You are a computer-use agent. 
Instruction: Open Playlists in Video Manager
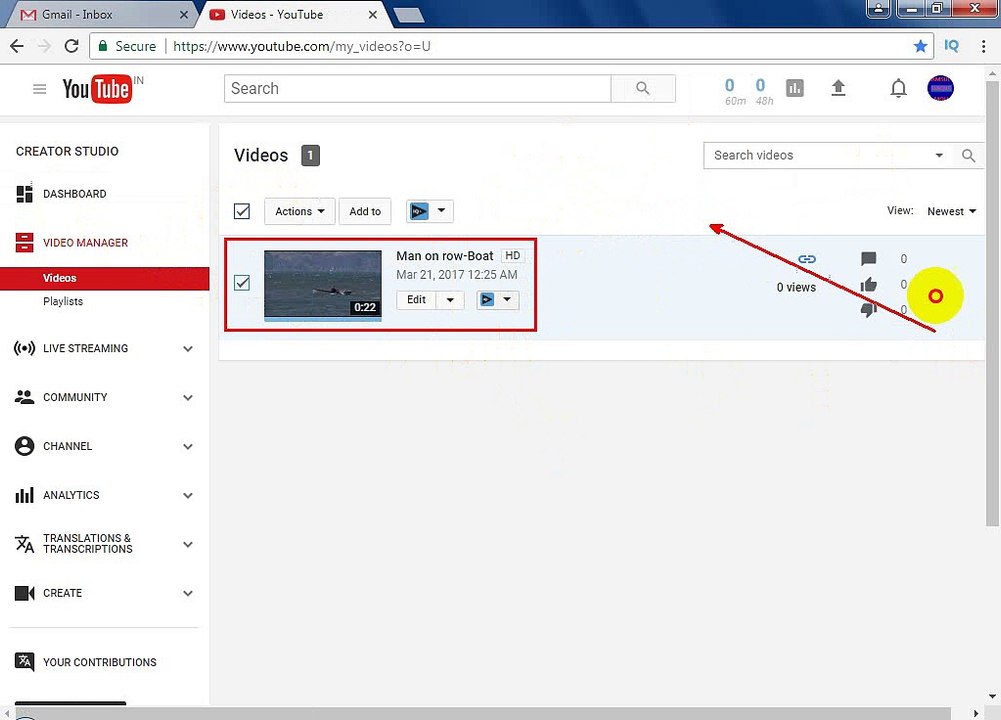(x=63, y=301)
